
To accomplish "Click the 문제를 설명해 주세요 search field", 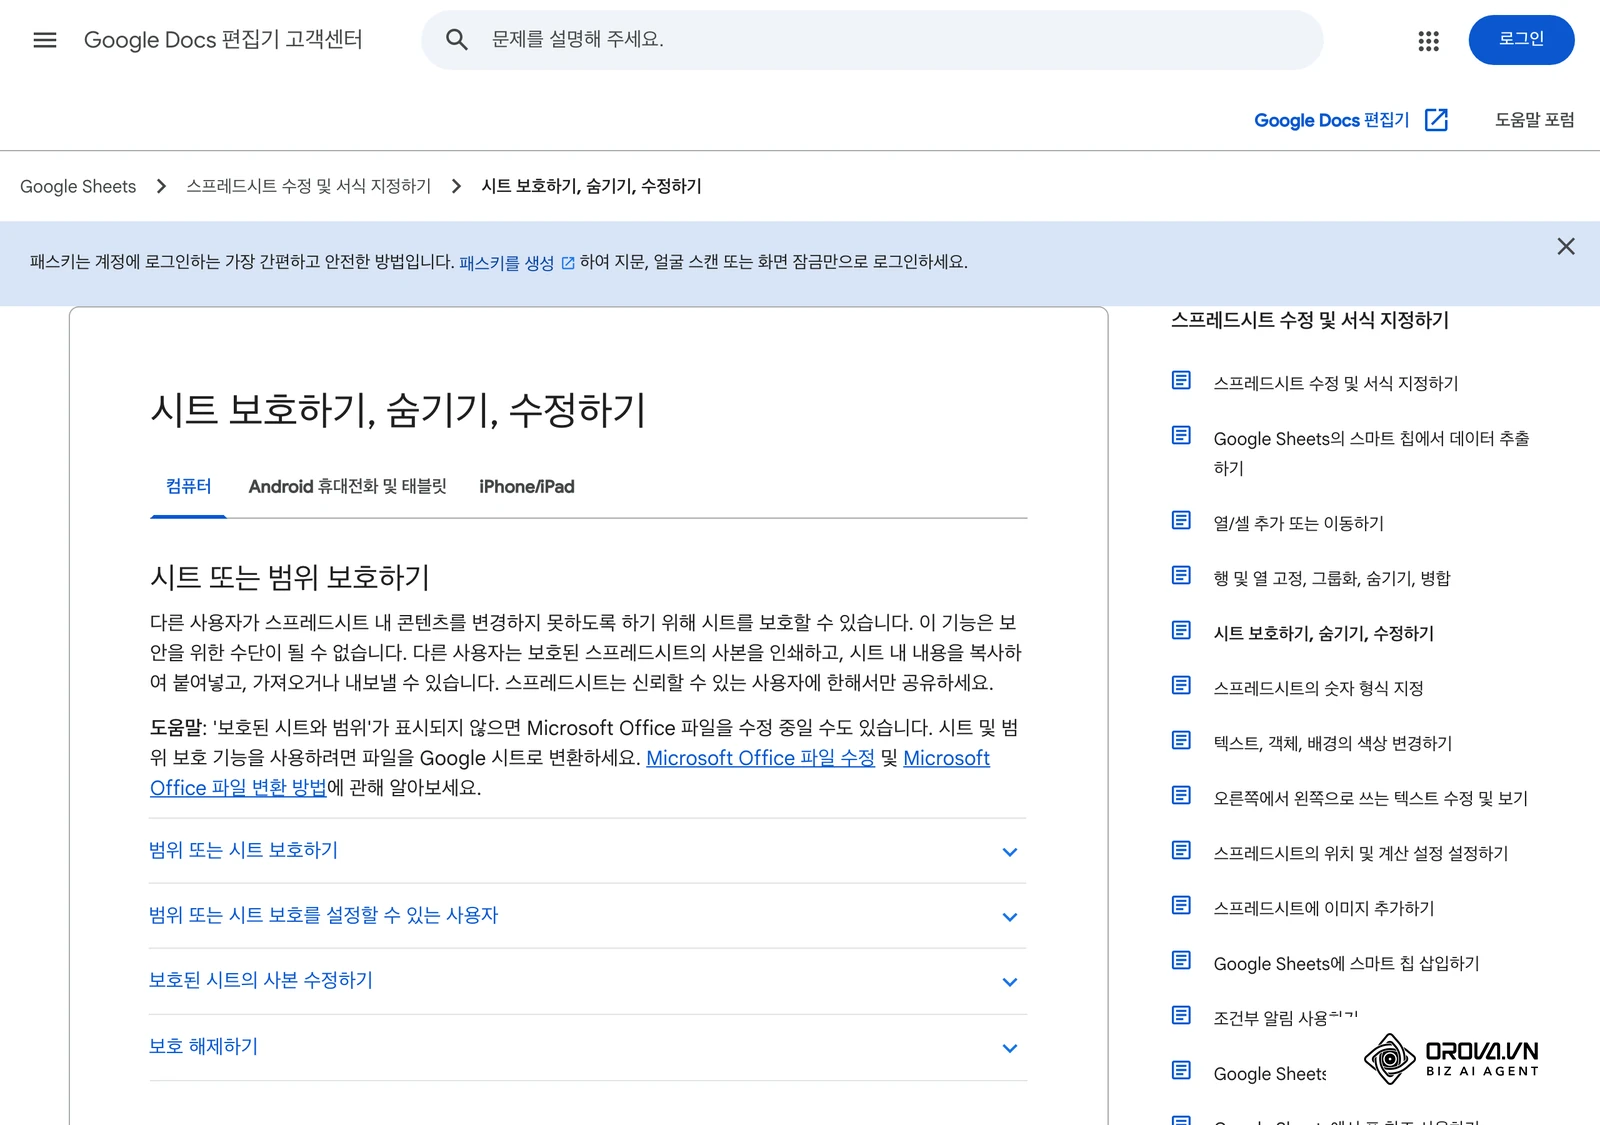I will coord(872,40).
